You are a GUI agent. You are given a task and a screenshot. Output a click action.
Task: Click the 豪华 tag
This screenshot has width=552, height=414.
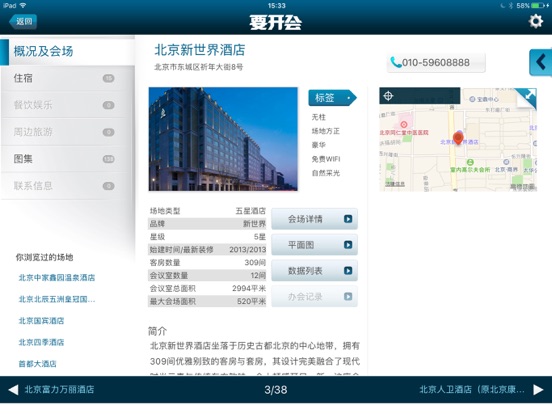319,145
